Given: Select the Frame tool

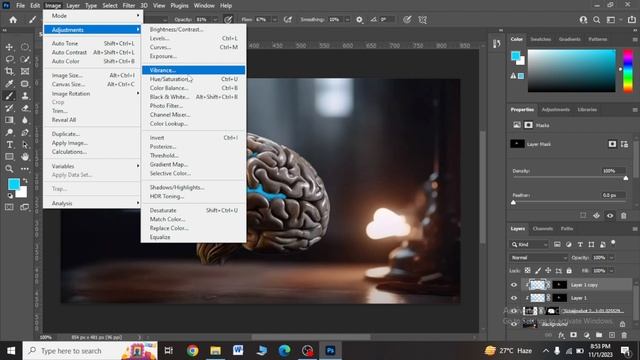Looking at the screenshot, I should click(x=25, y=71).
